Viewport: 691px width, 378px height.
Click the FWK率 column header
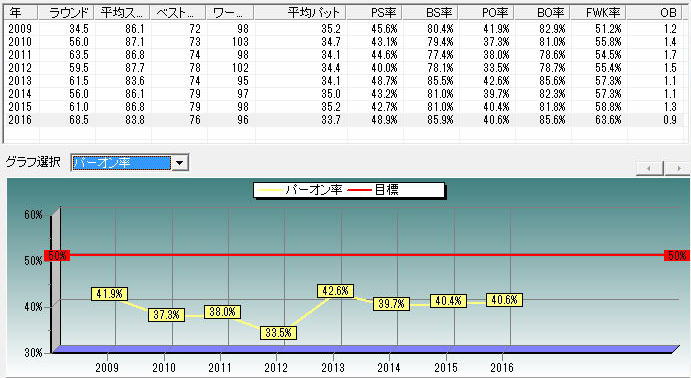click(599, 13)
